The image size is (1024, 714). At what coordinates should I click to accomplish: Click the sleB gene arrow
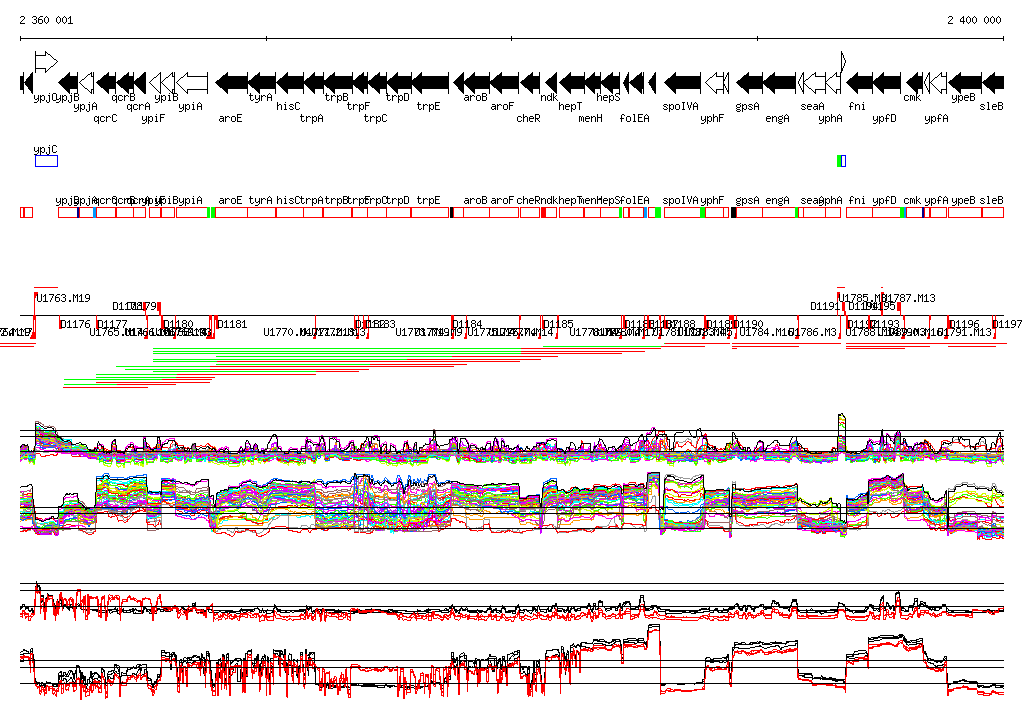click(x=993, y=82)
